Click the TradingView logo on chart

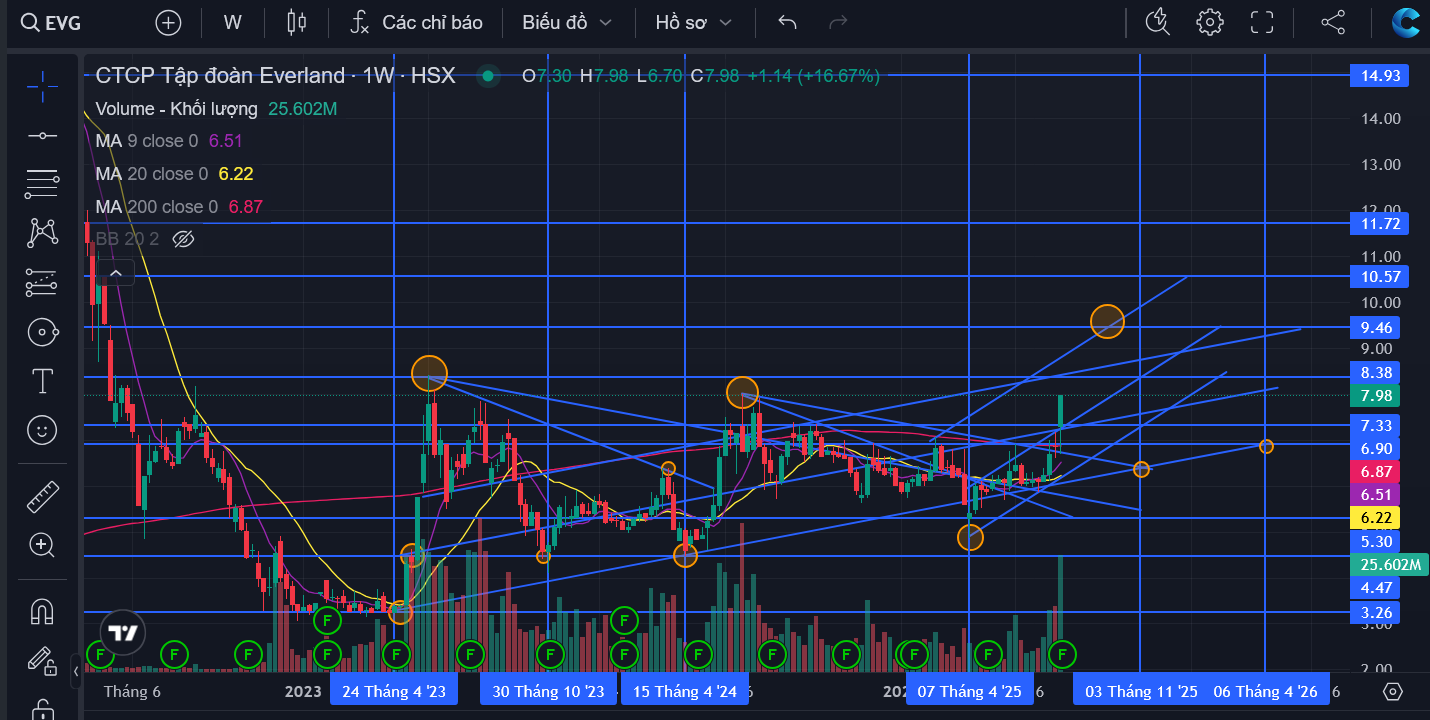coord(122,632)
